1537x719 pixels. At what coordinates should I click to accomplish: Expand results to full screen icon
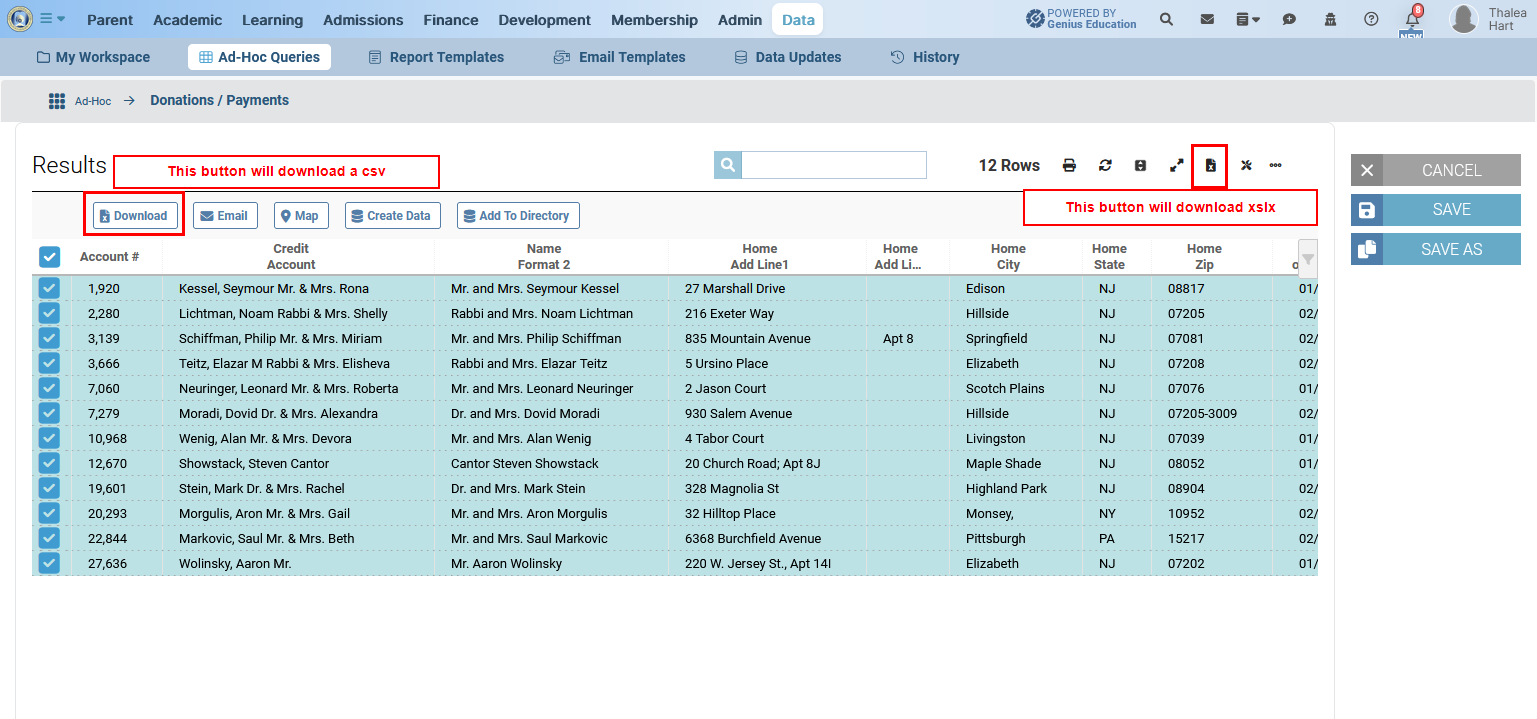click(x=1177, y=165)
